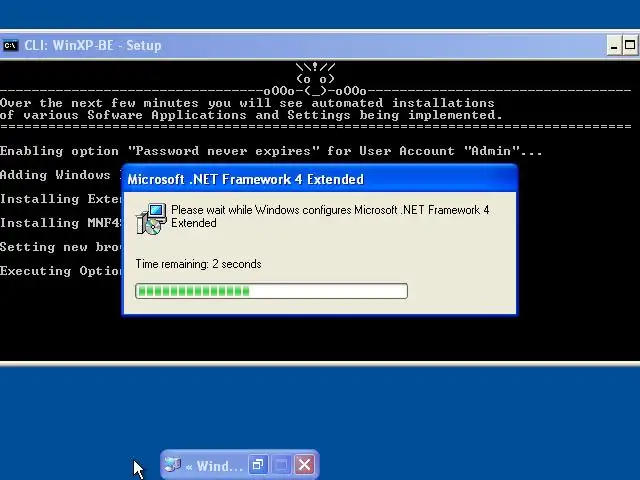The height and width of the screenshot is (480, 640).
Task: Click the "Installing Exte" console line
Action: click(x=61, y=199)
